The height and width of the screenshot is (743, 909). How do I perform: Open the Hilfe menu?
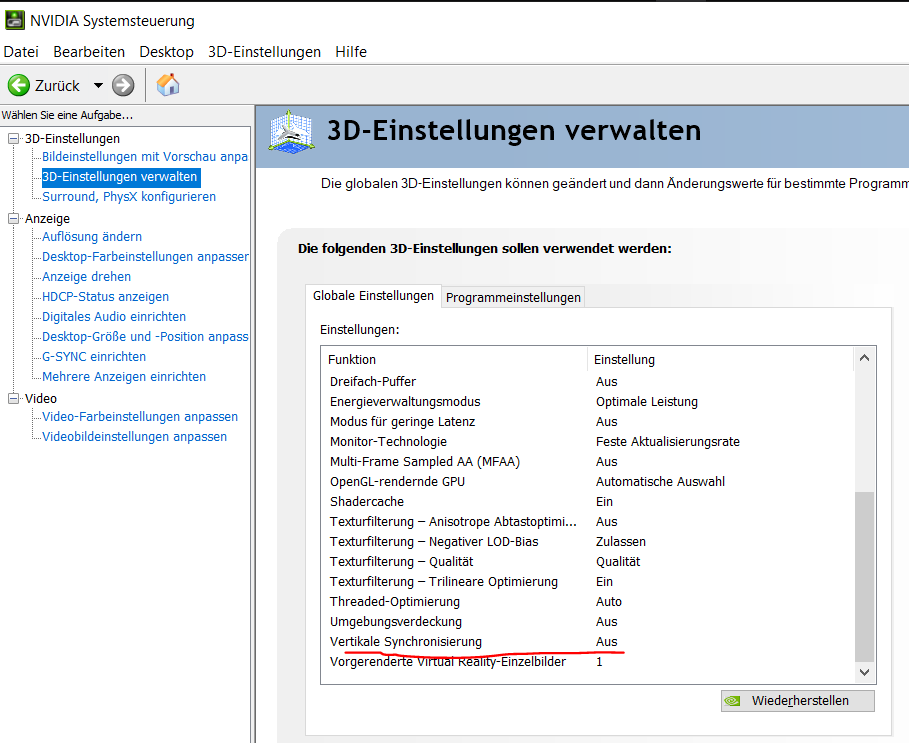click(351, 52)
